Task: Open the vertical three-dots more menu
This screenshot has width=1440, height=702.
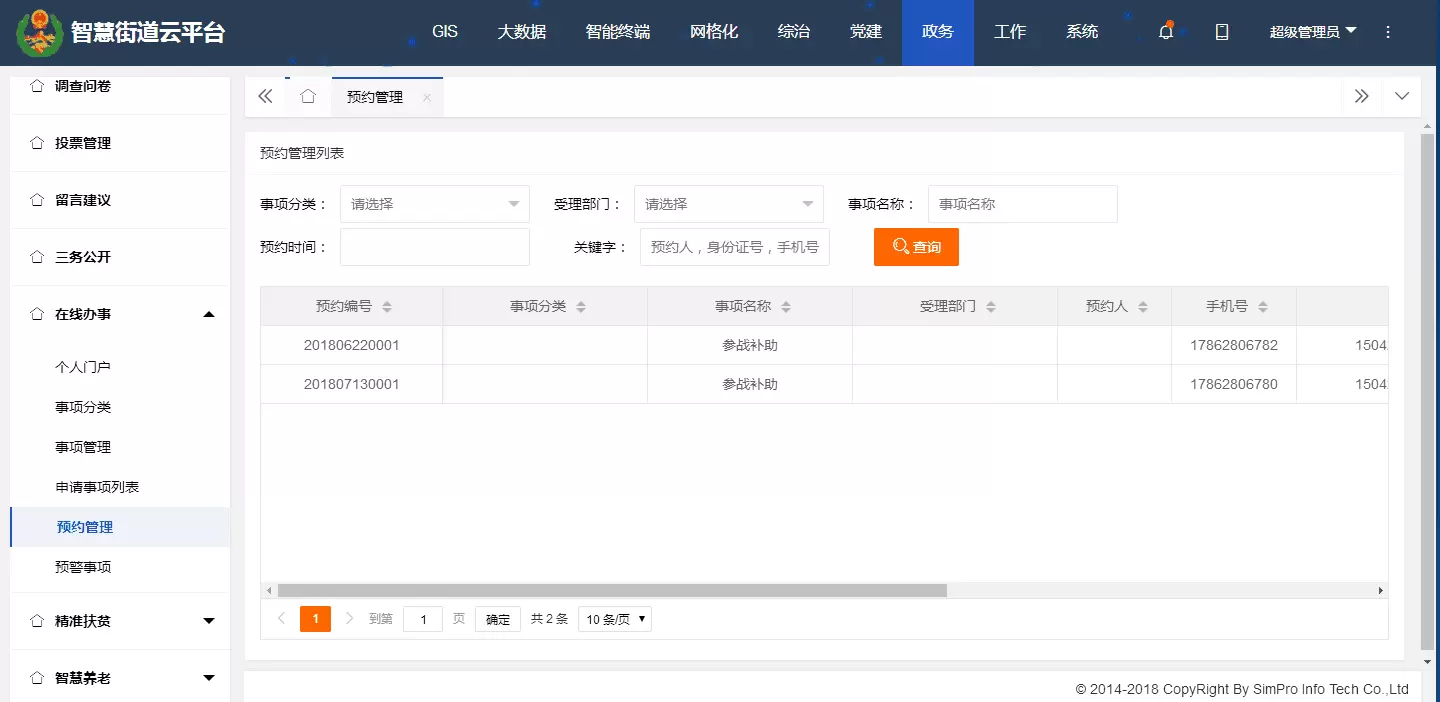Action: (x=1388, y=32)
